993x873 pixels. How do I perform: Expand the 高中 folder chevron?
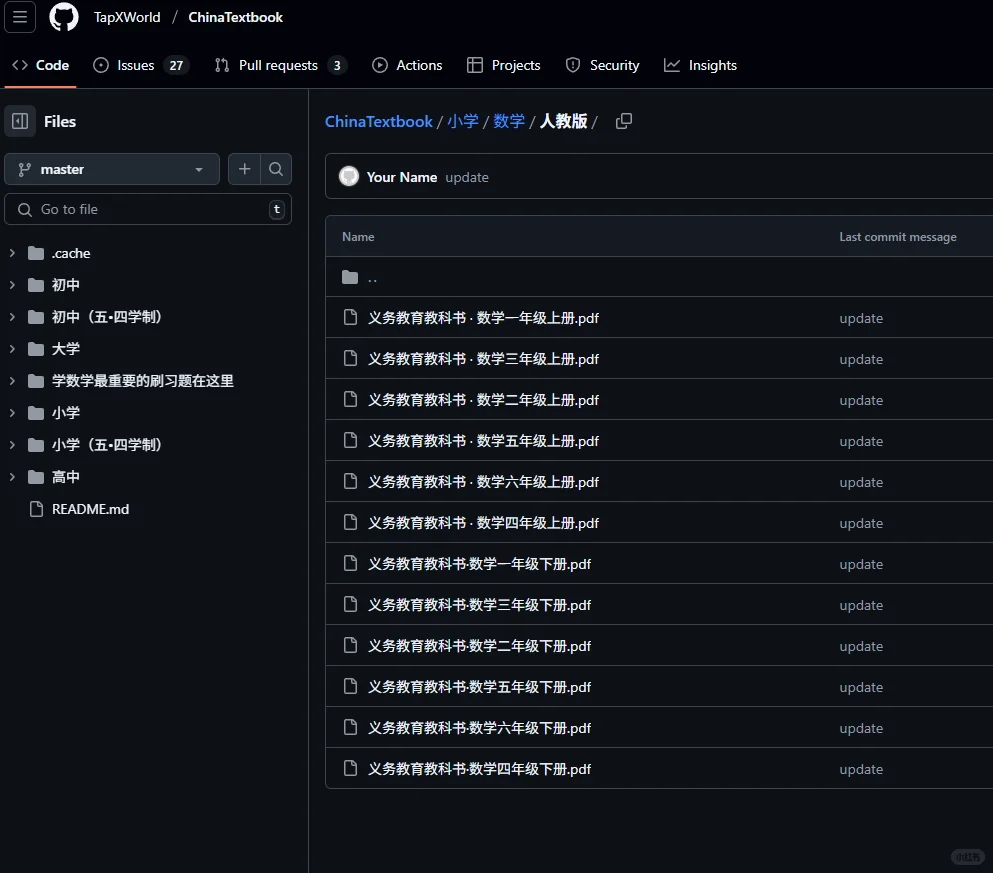point(12,477)
